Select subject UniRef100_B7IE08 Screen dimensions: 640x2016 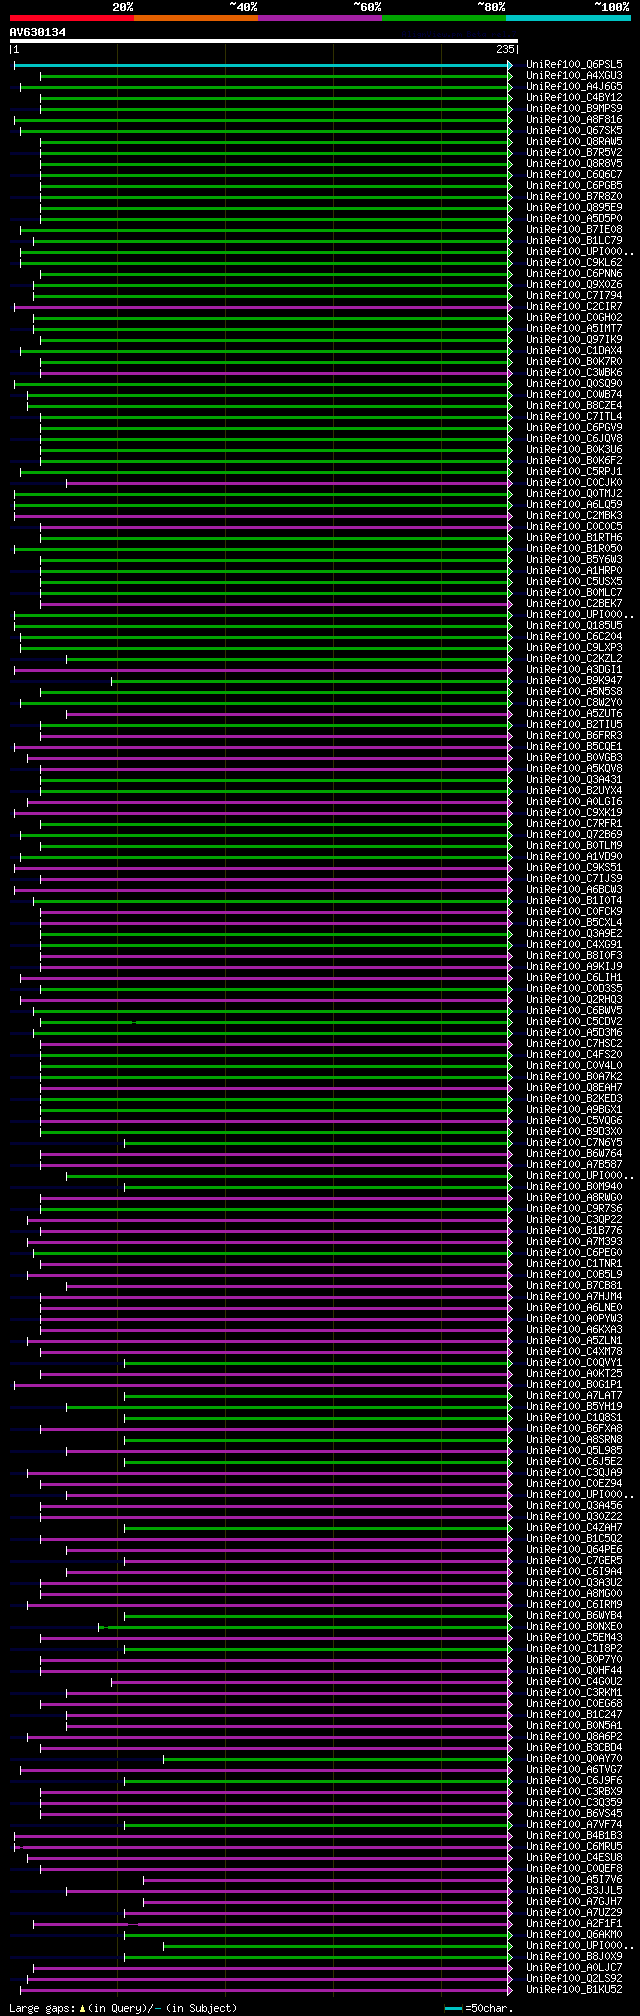point(574,230)
